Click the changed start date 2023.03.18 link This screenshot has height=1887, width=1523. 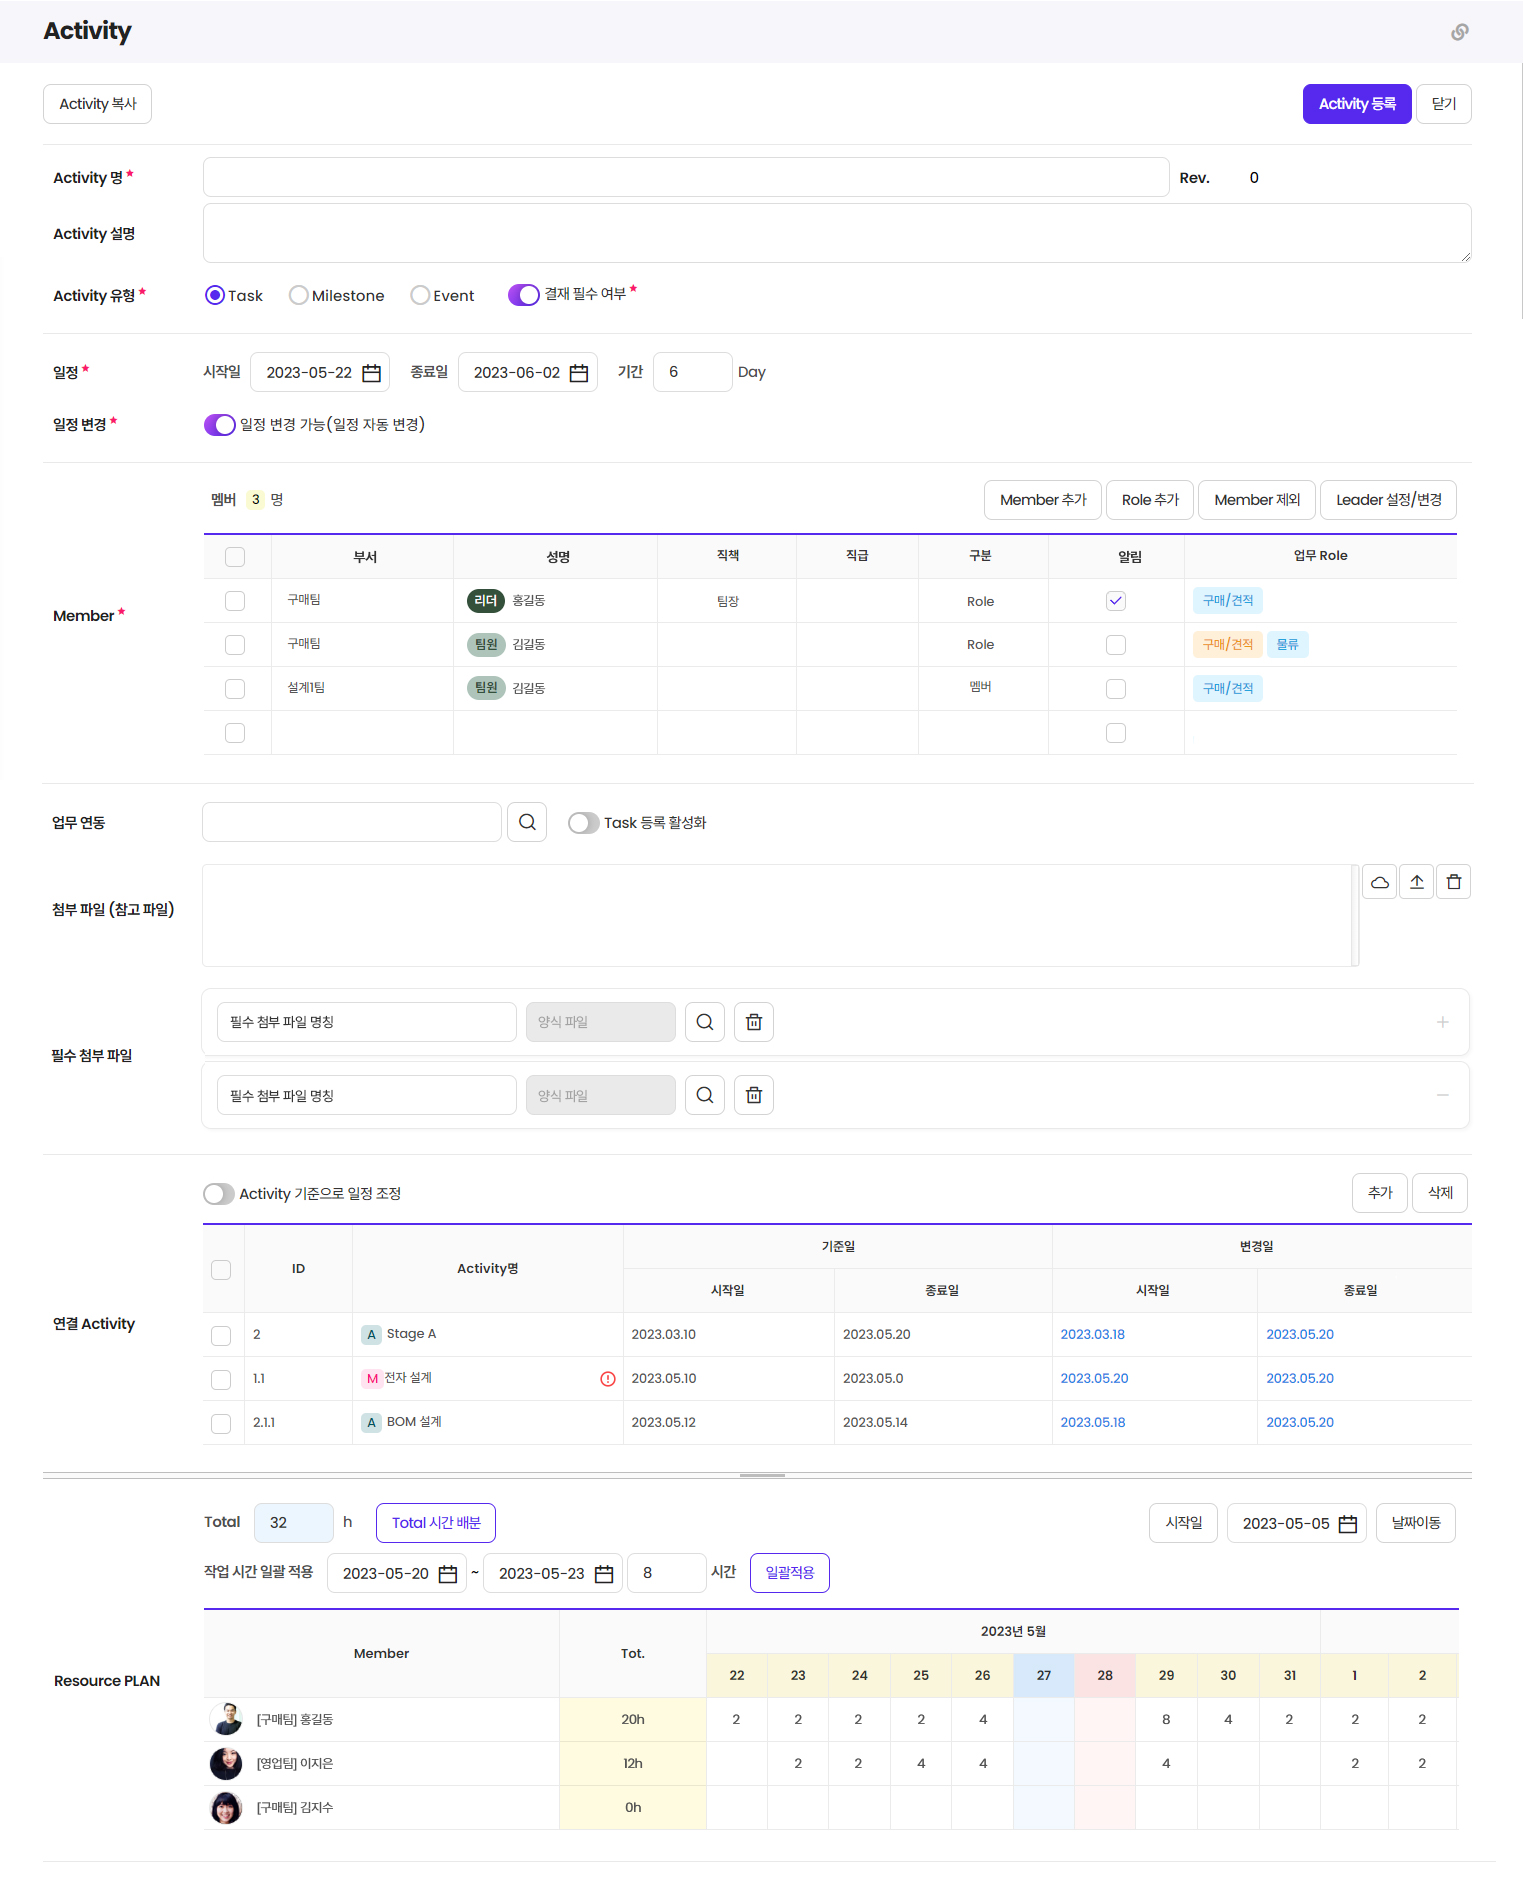[1092, 1335]
